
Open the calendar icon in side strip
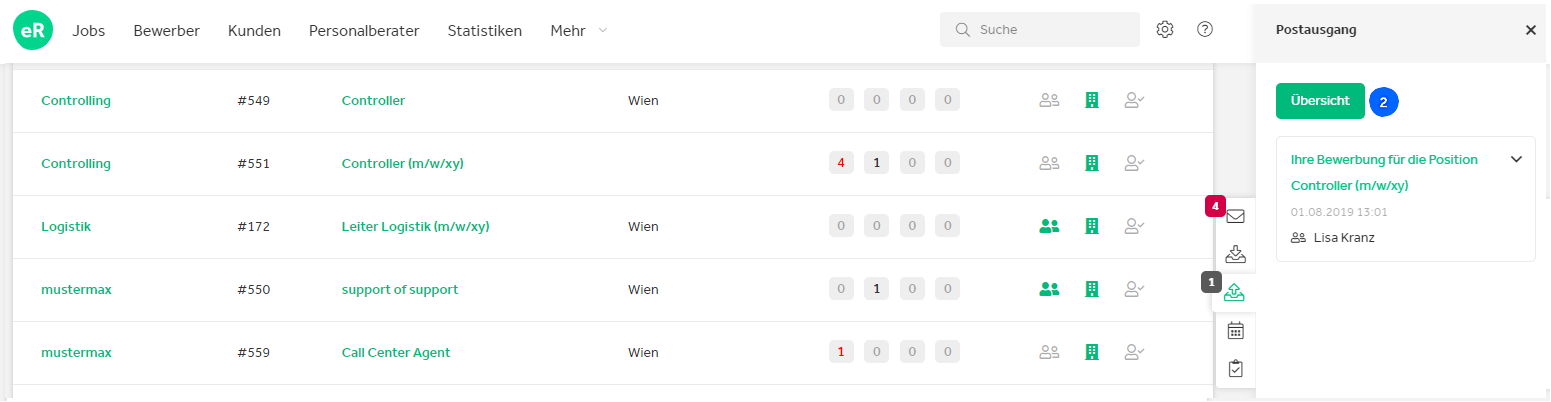point(1235,330)
